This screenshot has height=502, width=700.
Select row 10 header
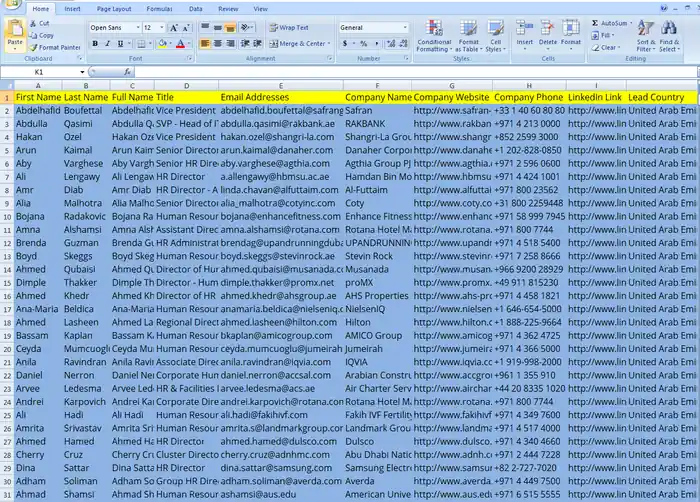(7, 217)
